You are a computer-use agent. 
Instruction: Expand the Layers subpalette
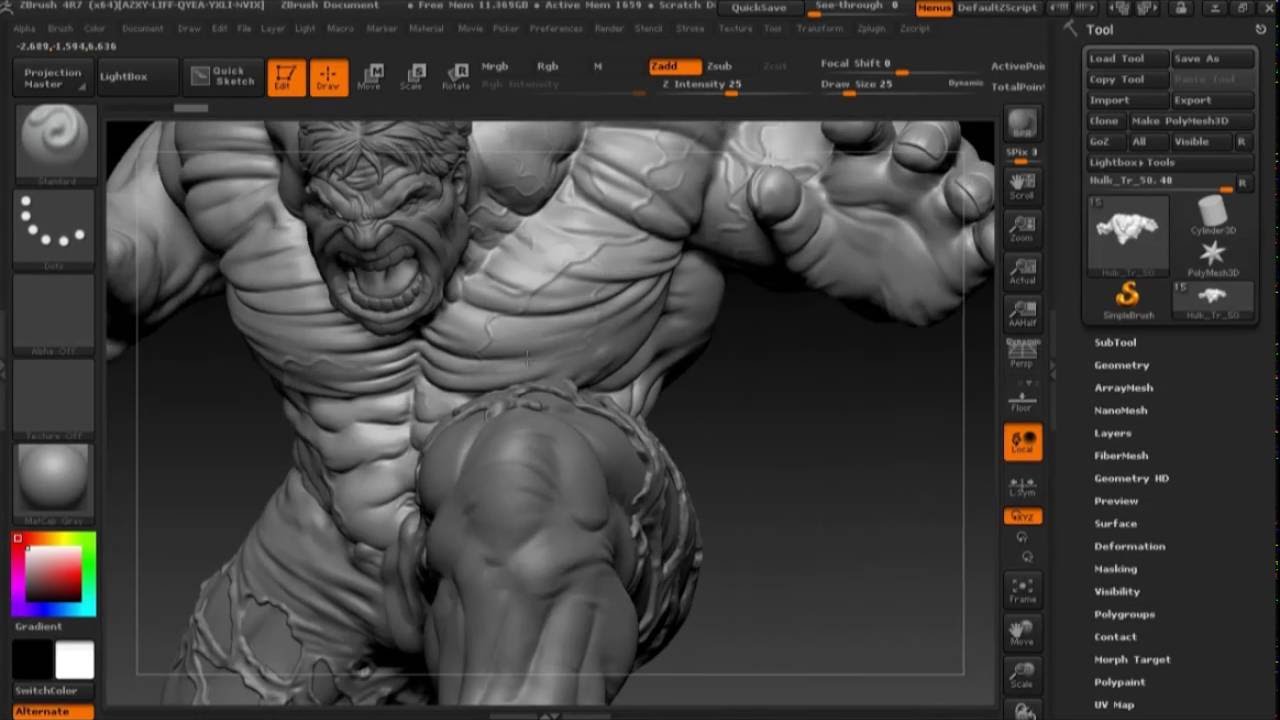pyautogui.click(x=1113, y=433)
